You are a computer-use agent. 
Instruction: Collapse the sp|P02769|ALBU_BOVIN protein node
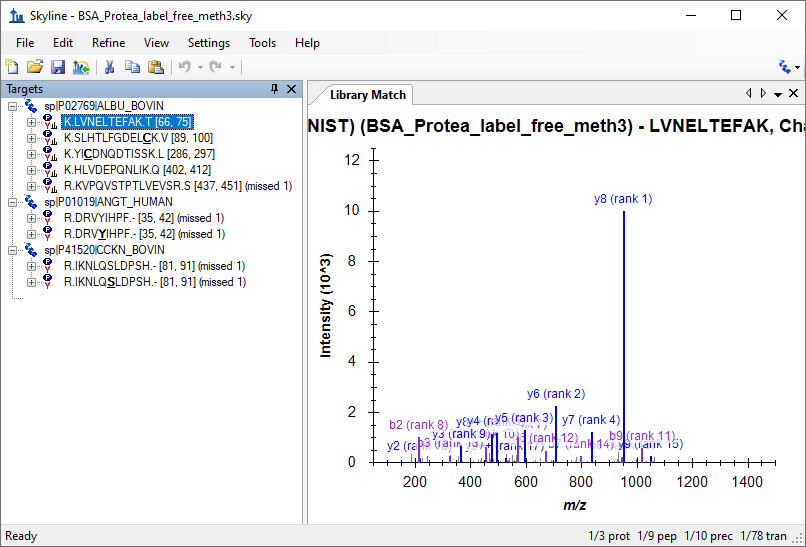[x=12, y=106]
